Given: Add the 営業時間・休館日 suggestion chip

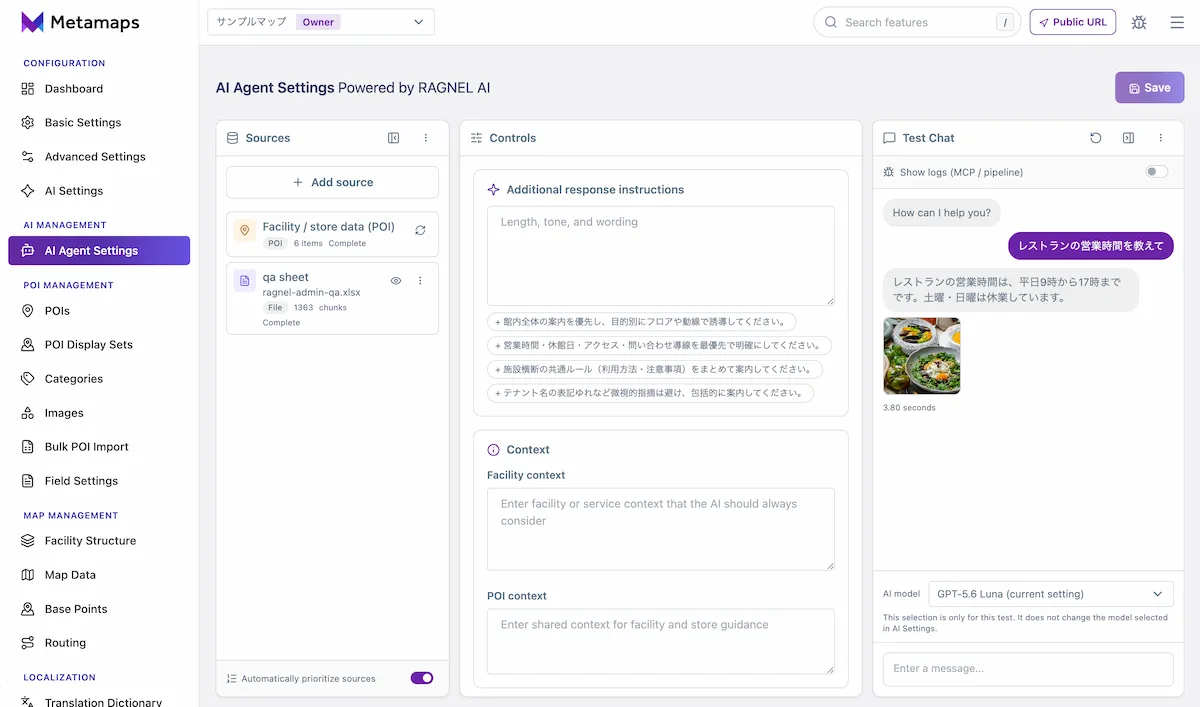Looking at the screenshot, I should click(x=659, y=346).
